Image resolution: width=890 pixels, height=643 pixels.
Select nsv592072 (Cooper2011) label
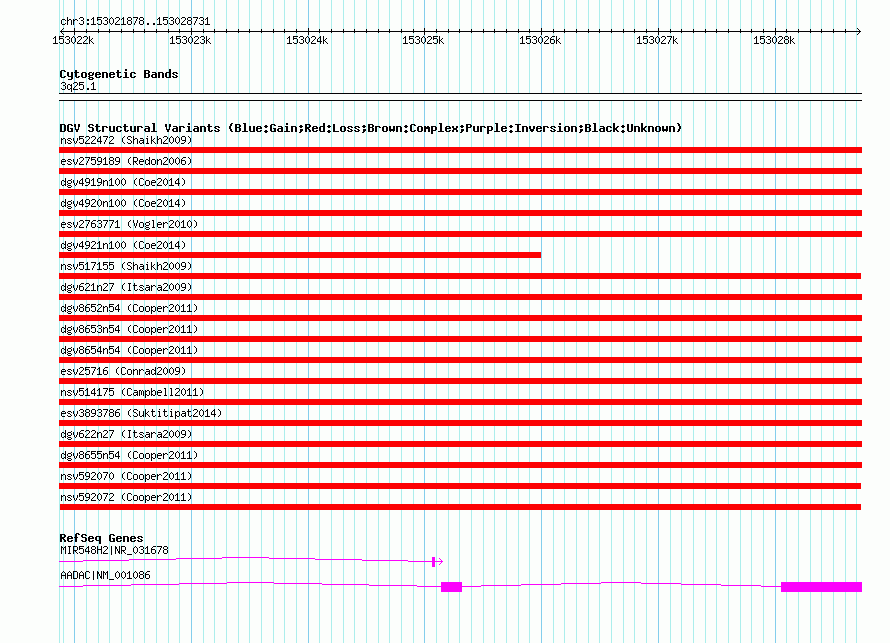pyautogui.click(x=126, y=497)
